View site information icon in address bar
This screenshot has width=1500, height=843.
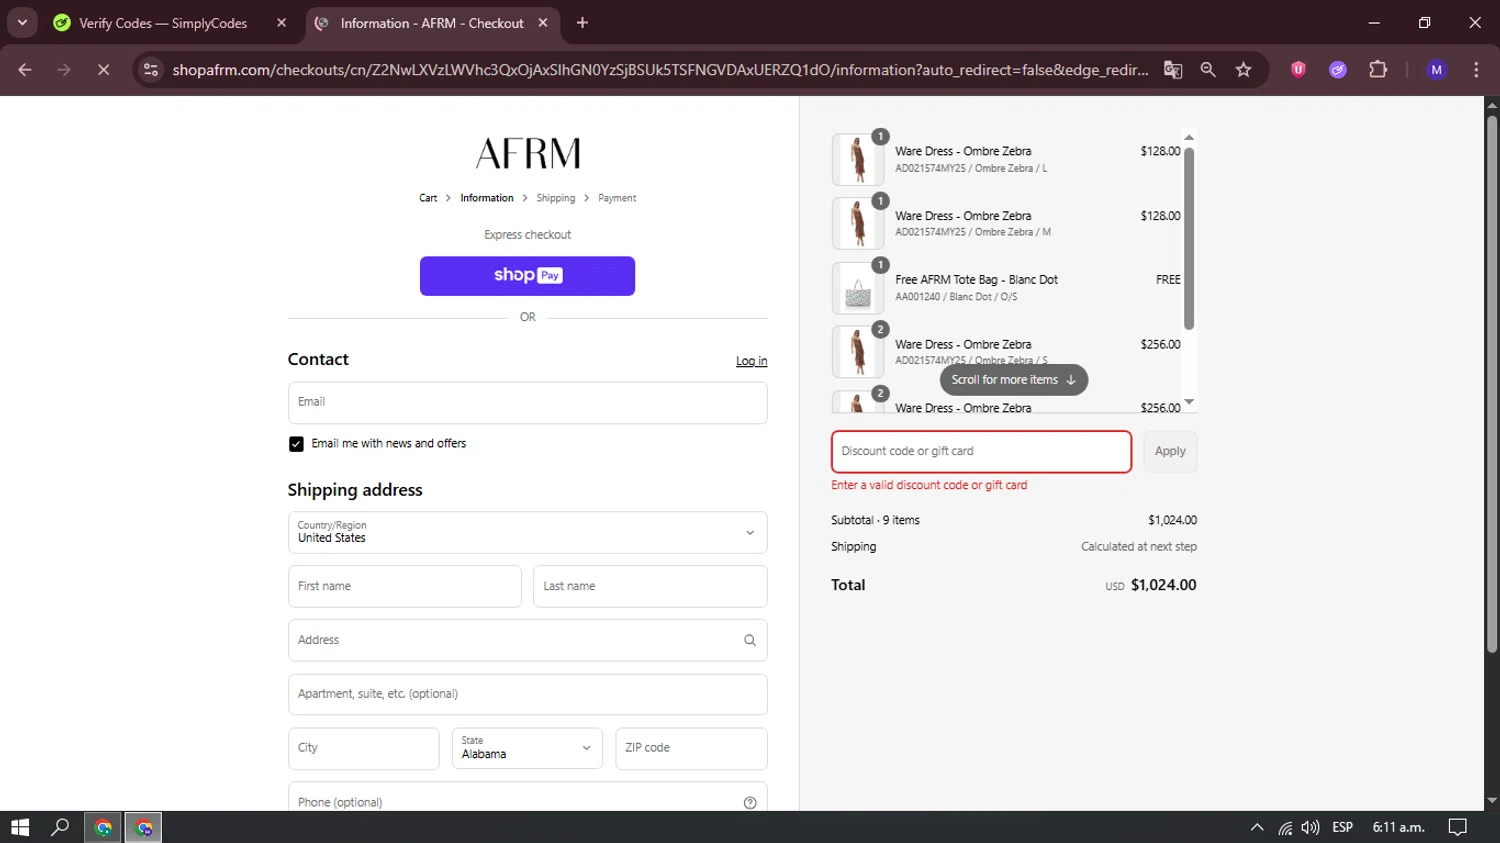point(151,70)
